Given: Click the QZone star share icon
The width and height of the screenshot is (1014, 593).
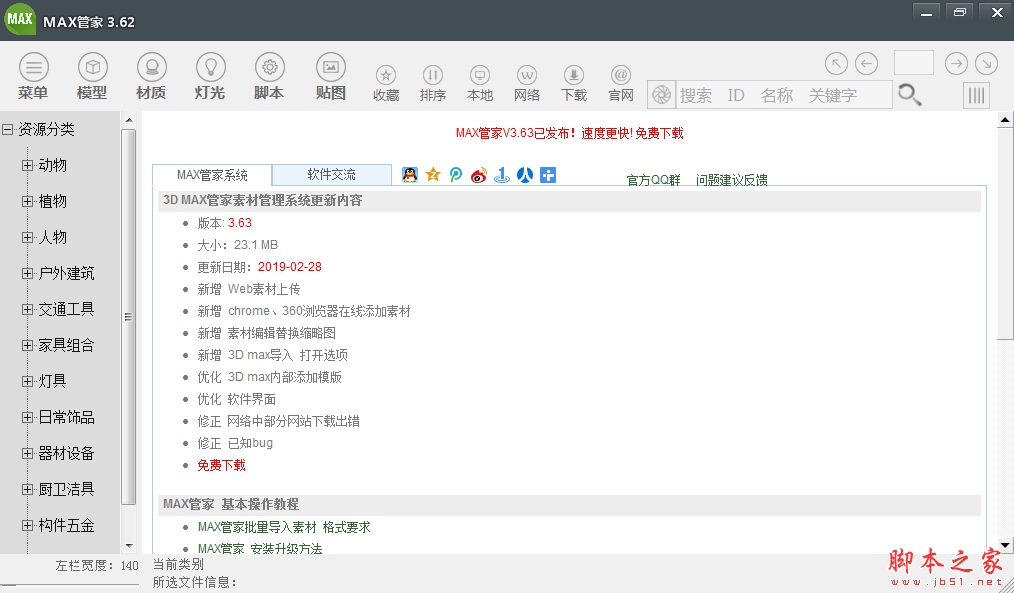Looking at the screenshot, I should pos(433,175).
